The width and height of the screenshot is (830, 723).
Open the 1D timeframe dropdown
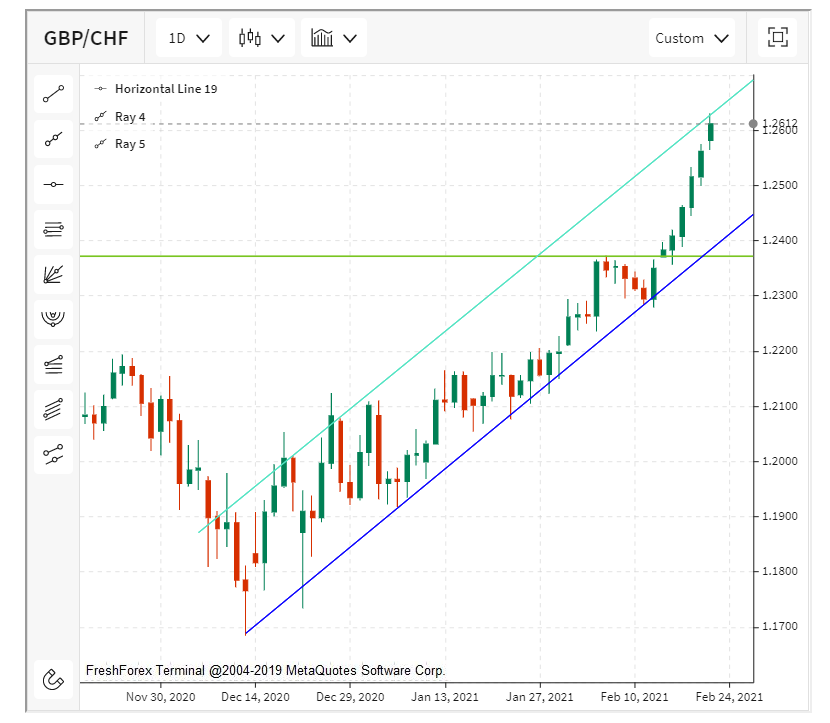coord(189,38)
